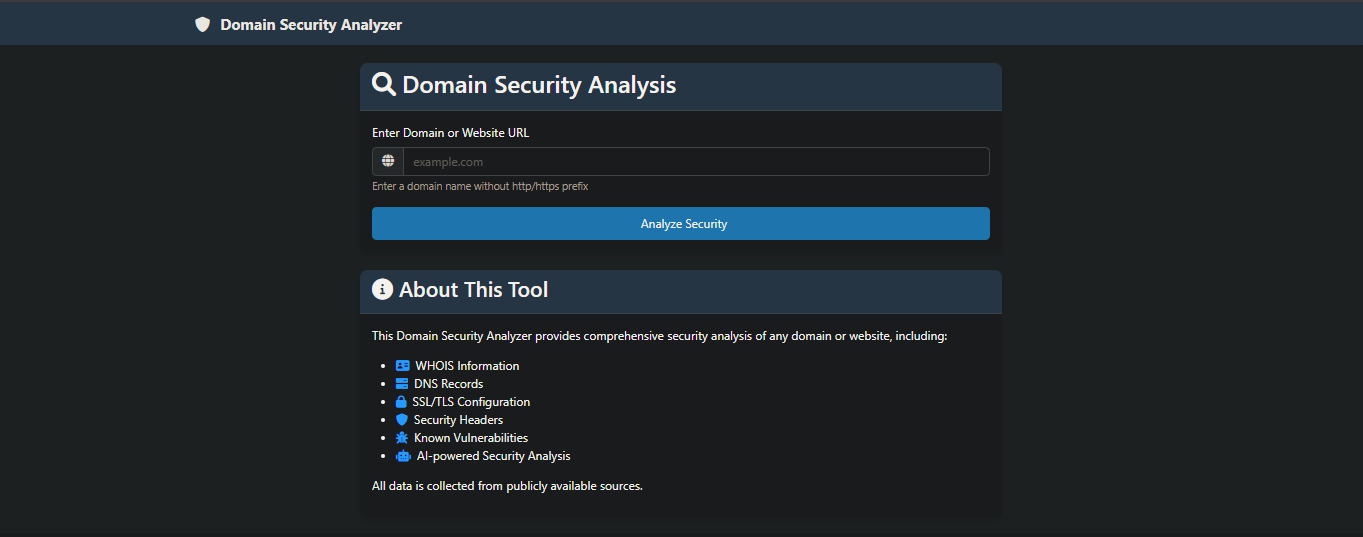
Task: Focus the example.com domain input field
Action: [696, 162]
